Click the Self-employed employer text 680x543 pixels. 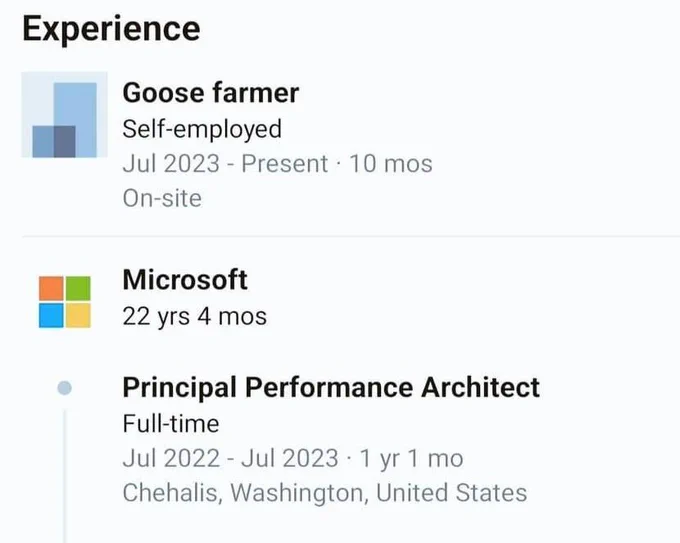pos(202,128)
